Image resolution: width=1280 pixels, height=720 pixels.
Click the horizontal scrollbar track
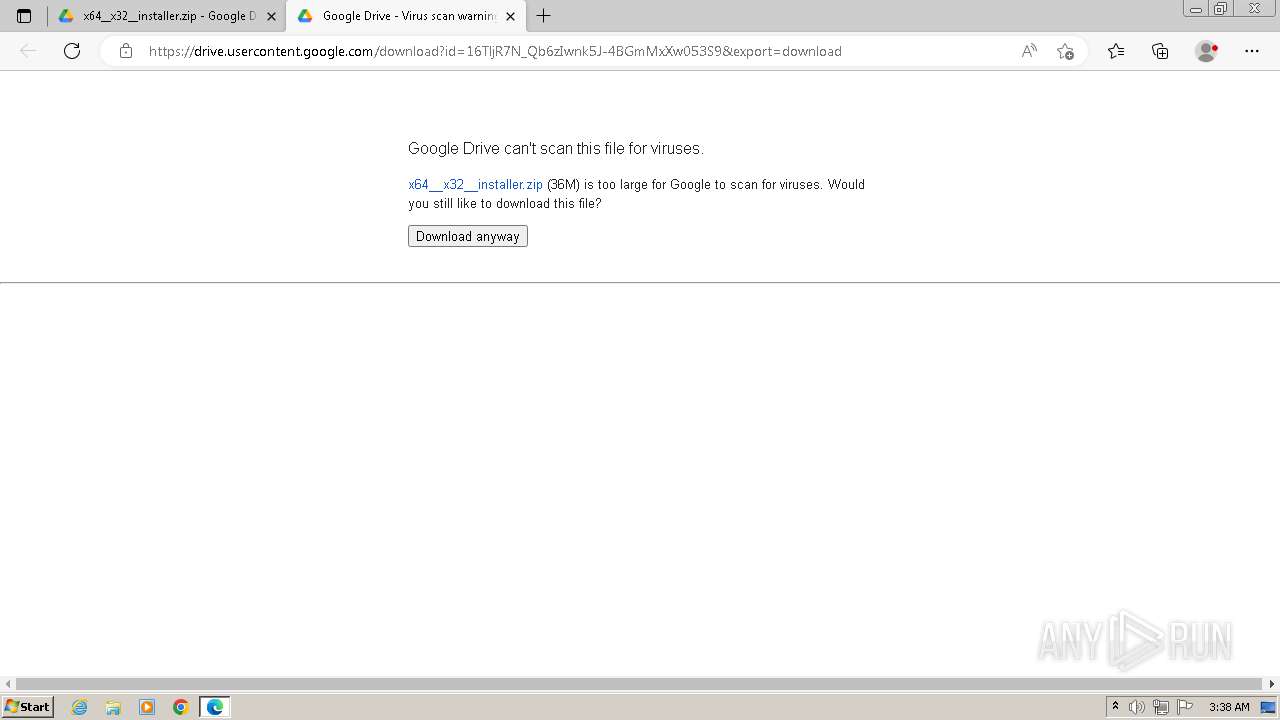640,684
